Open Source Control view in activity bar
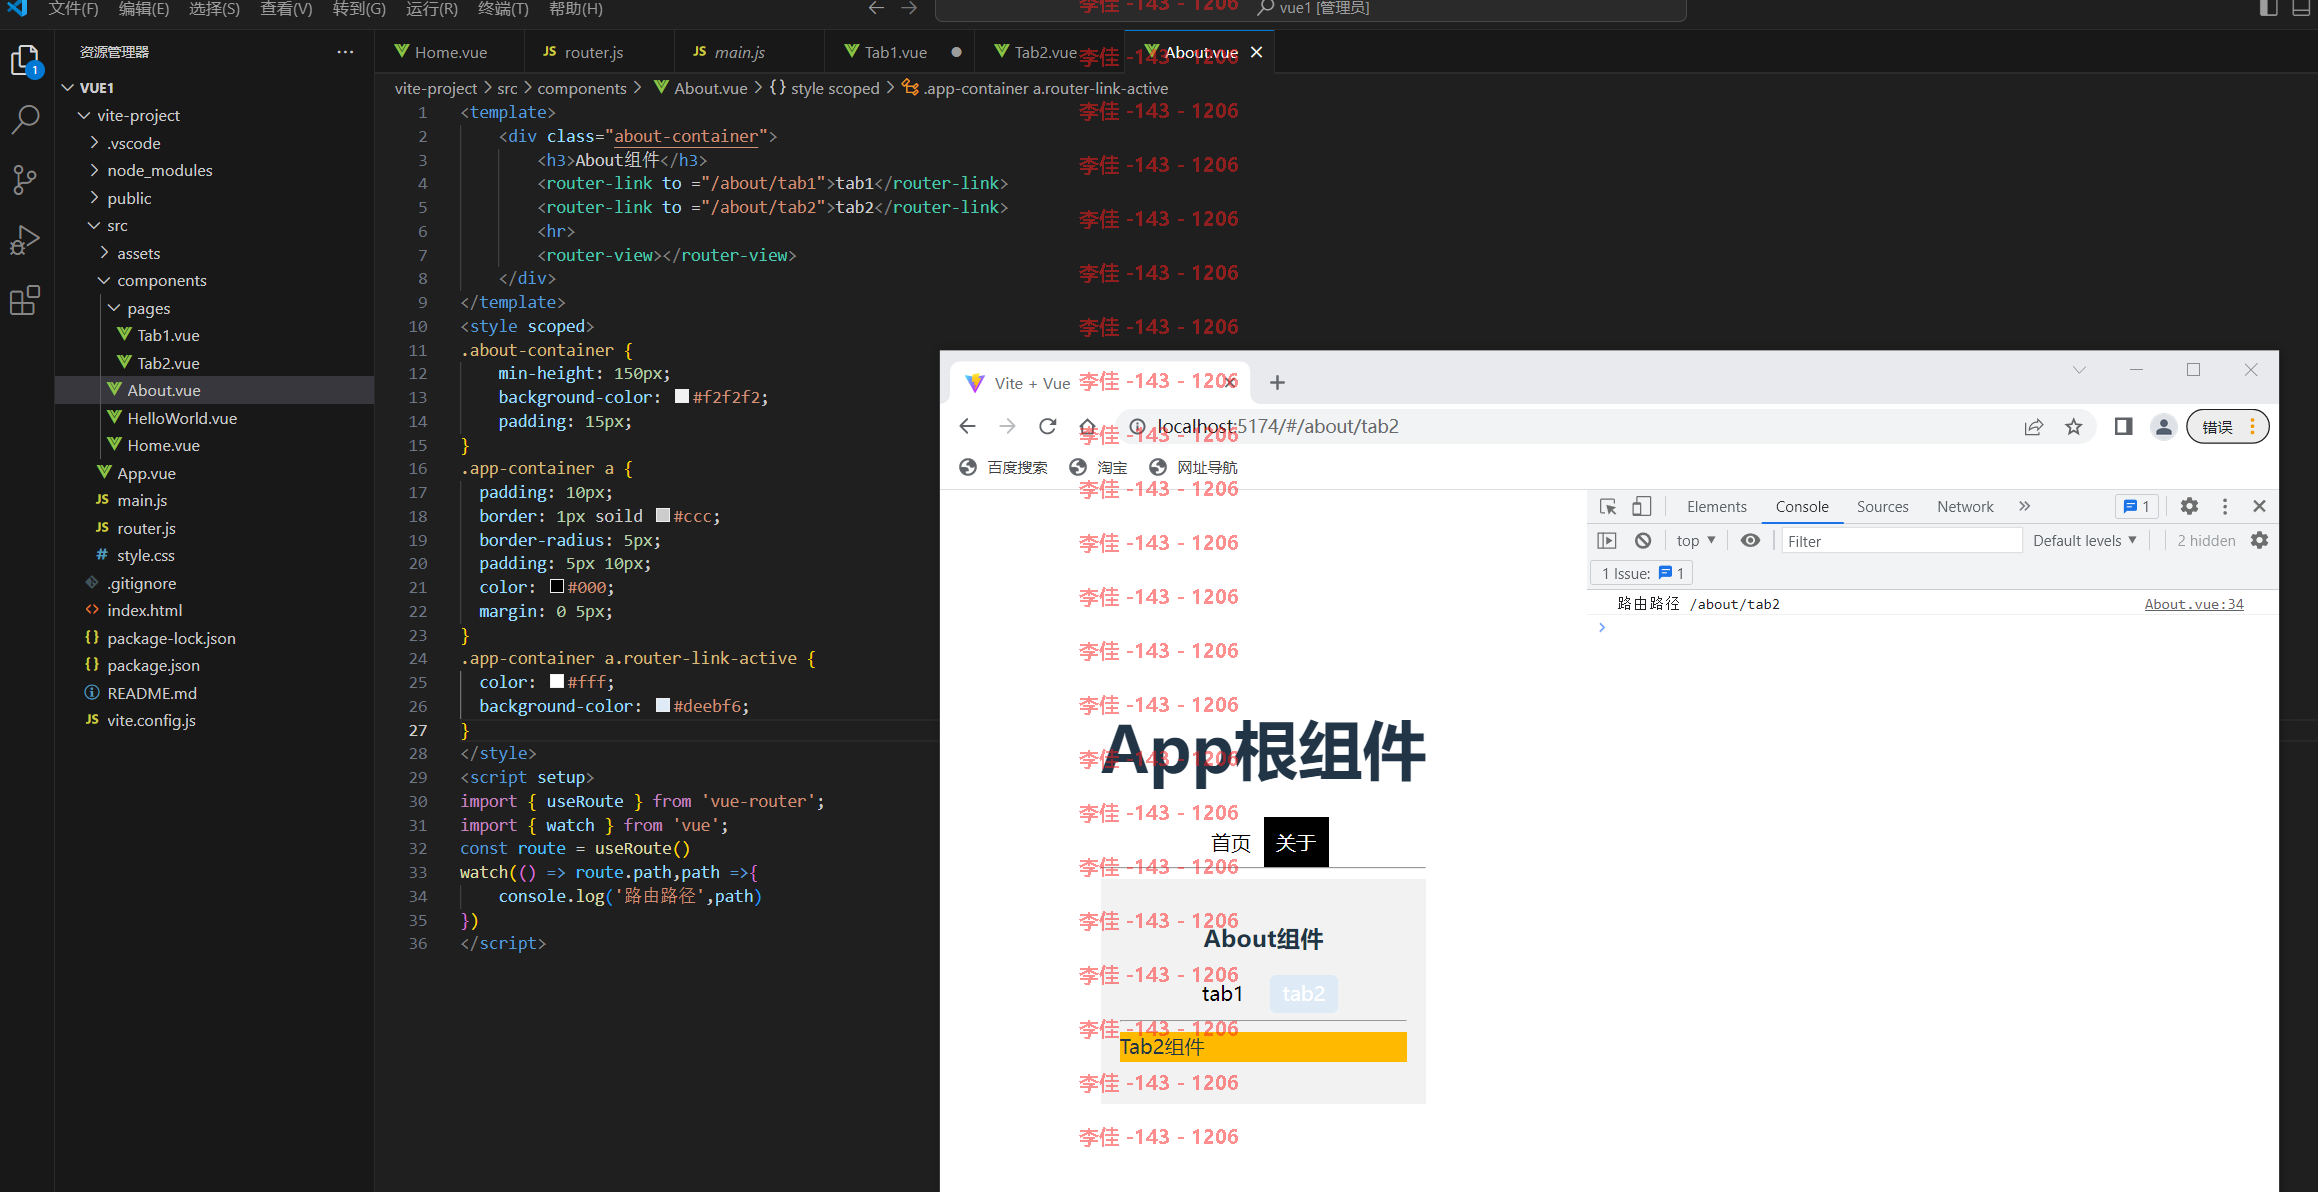 [25, 180]
